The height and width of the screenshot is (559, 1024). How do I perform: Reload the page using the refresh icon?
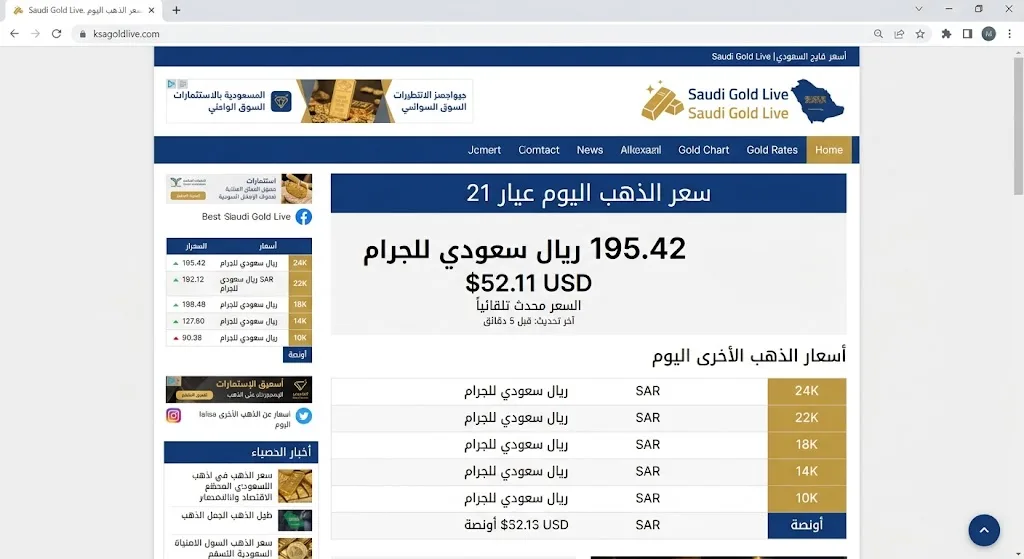[56, 34]
